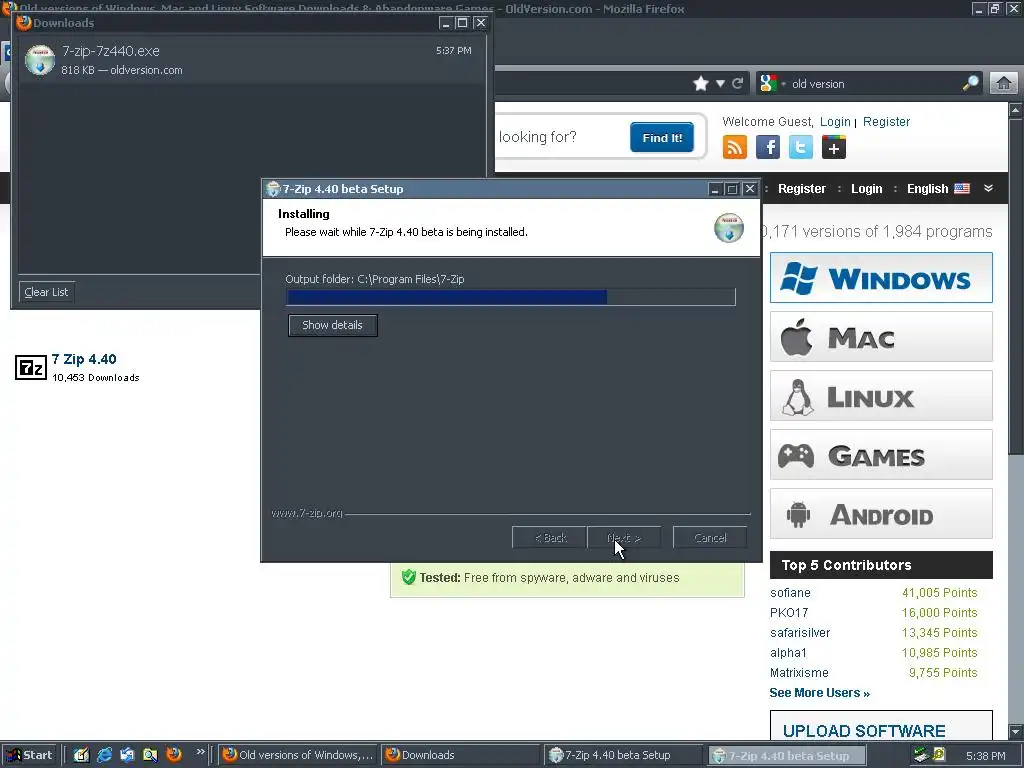Click the blue Register link beside Login
This screenshot has height=768, width=1024.
pos(886,121)
